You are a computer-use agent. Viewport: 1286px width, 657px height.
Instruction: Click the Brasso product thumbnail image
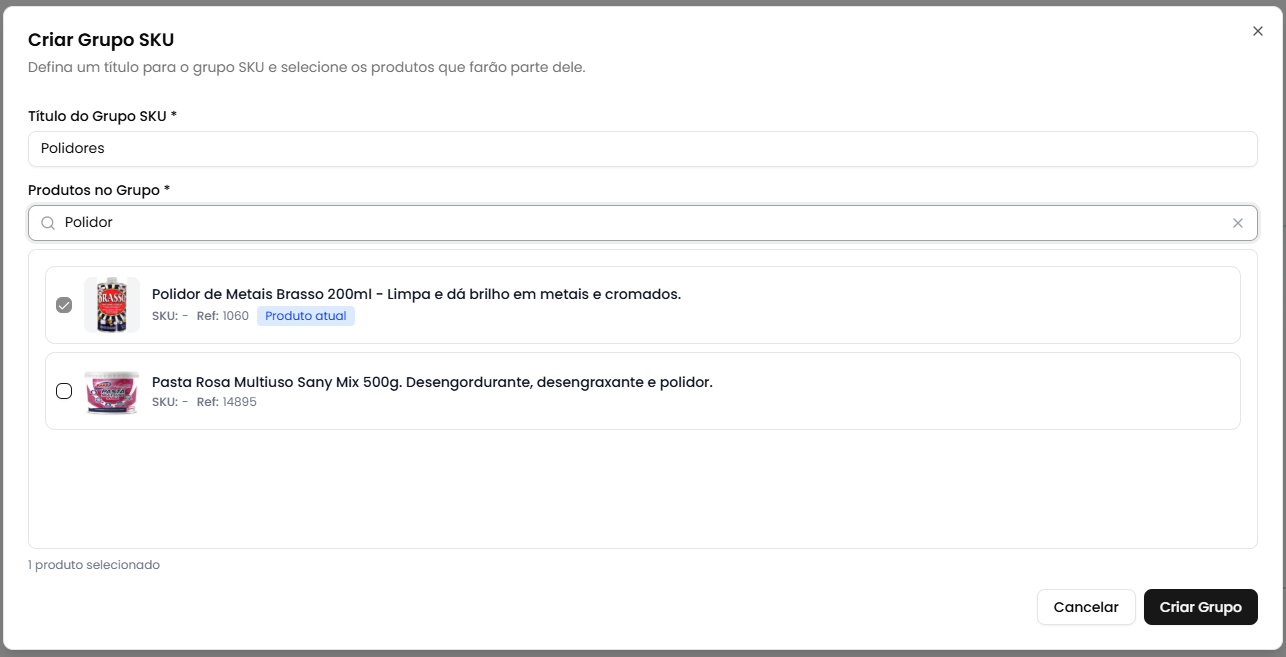click(x=111, y=304)
